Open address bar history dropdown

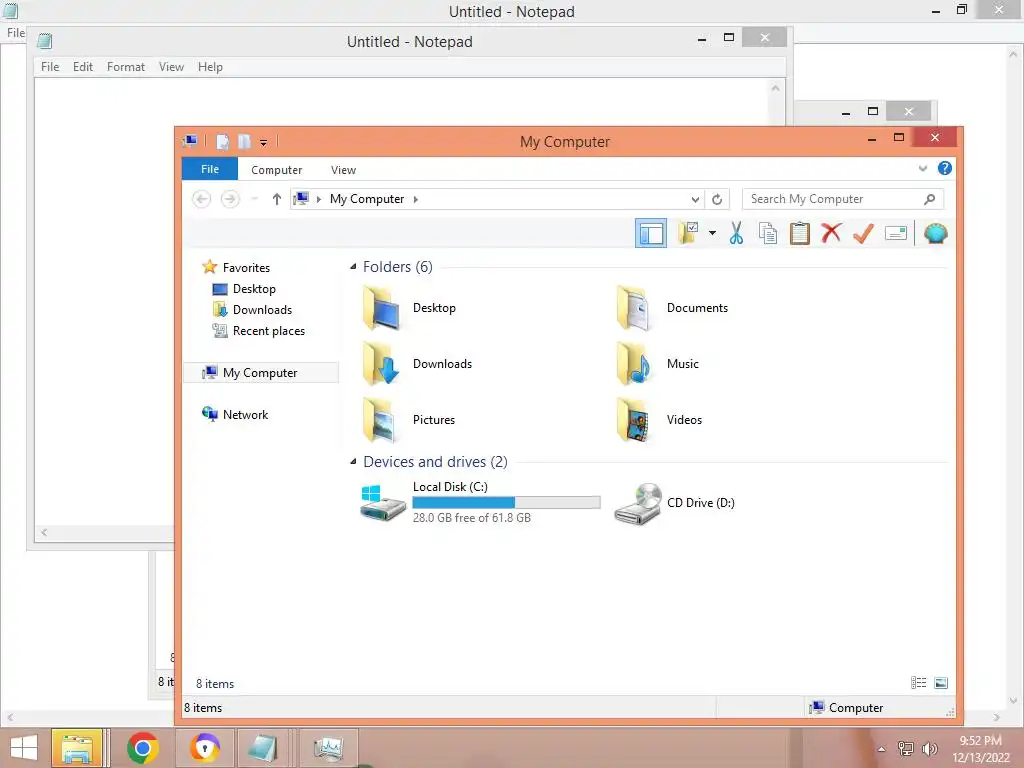pos(695,200)
